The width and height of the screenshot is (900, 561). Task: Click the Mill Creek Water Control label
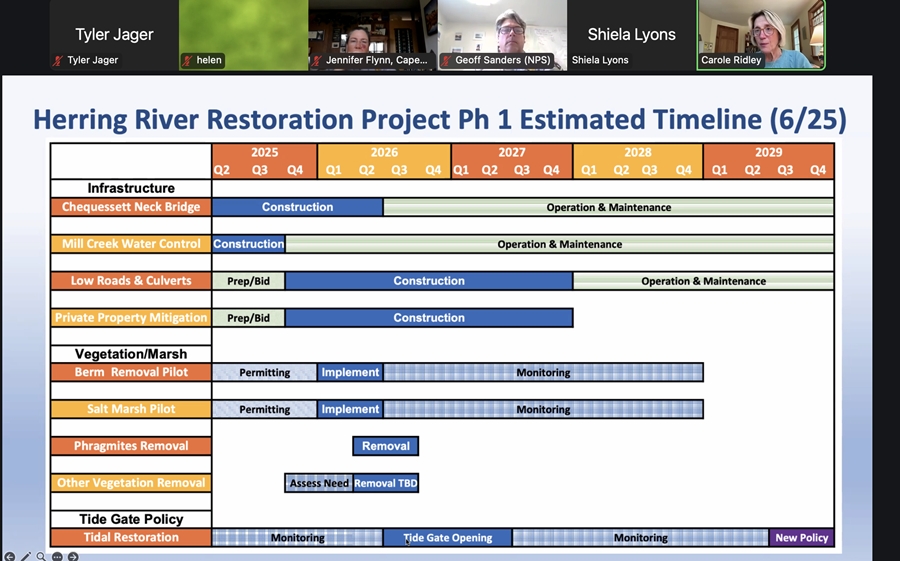(x=131, y=243)
